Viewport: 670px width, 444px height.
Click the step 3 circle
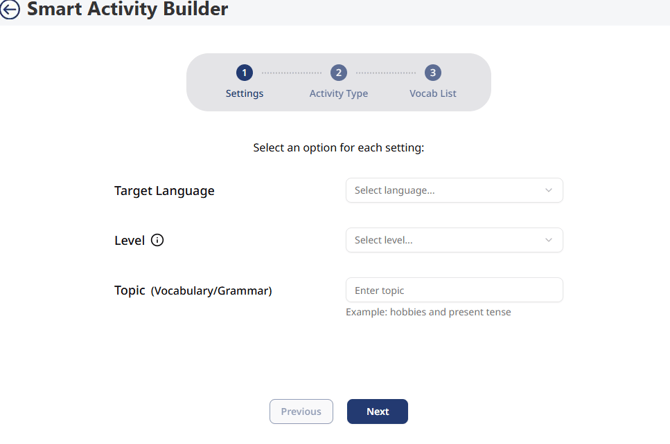(432, 73)
